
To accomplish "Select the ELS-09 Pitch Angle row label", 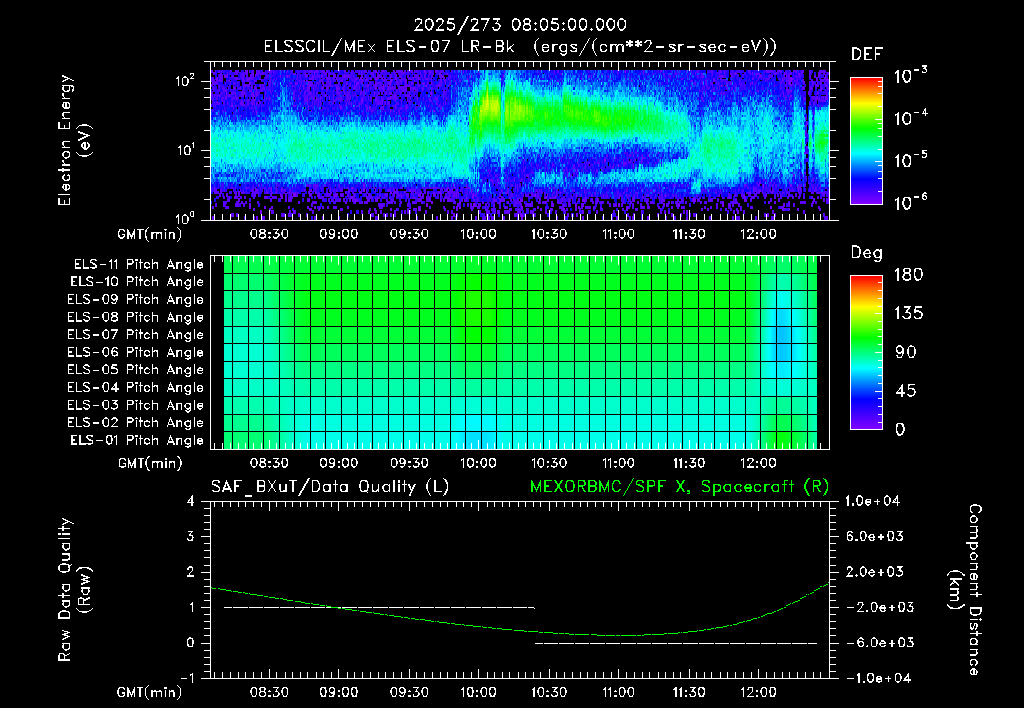I will coord(136,300).
